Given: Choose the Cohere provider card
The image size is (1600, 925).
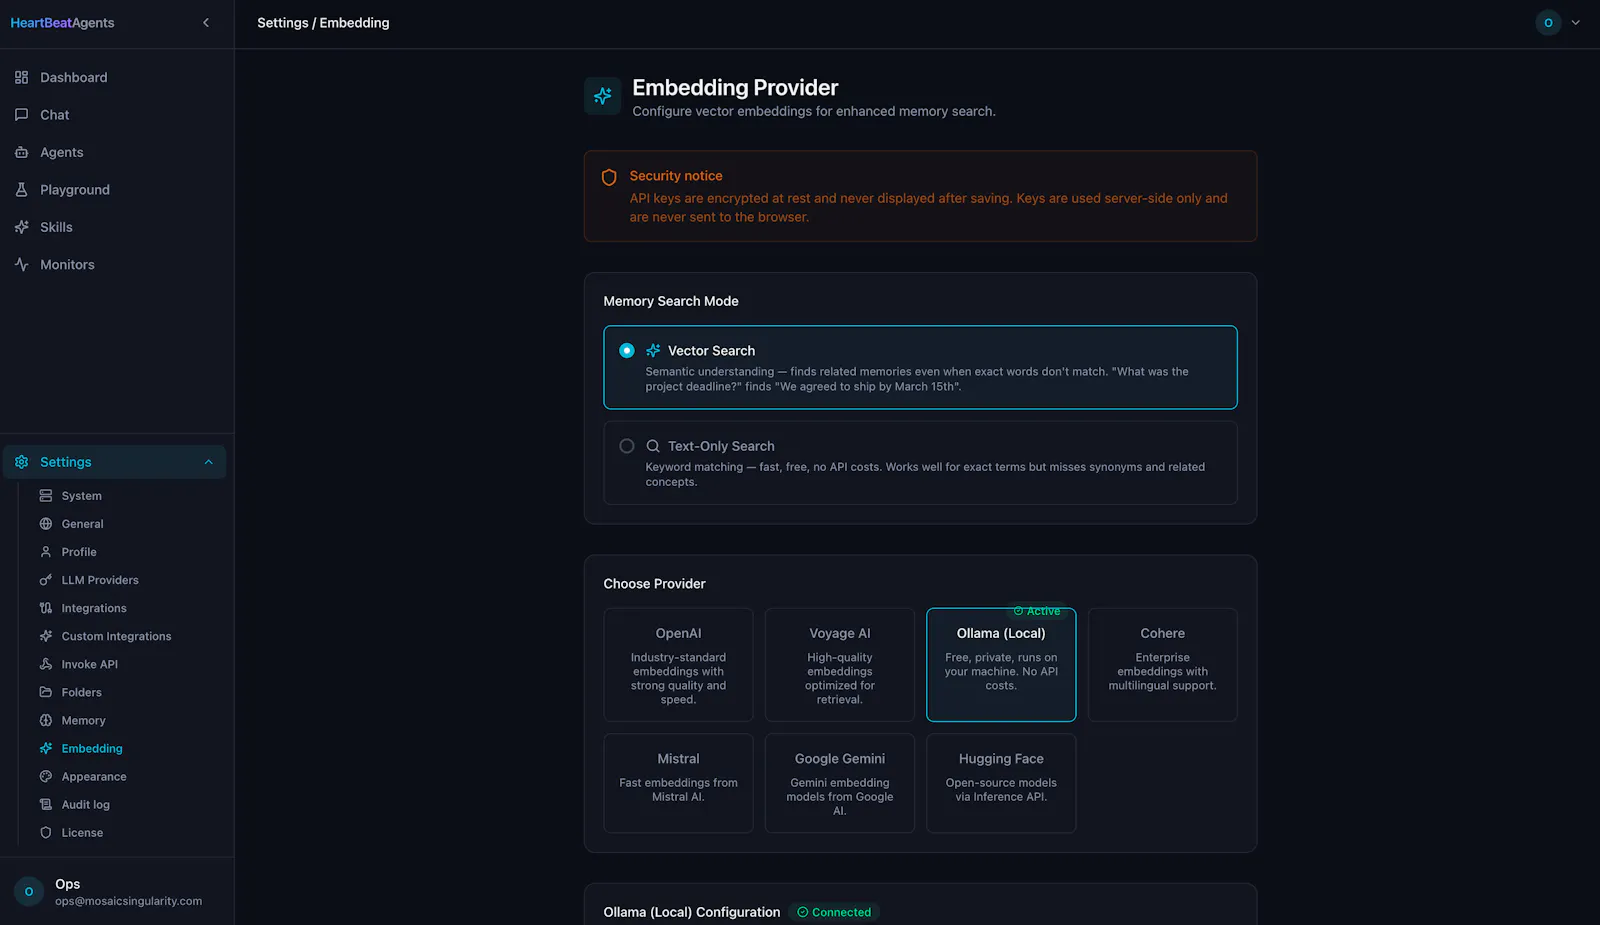Looking at the screenshot, I should pos(1163,665).
